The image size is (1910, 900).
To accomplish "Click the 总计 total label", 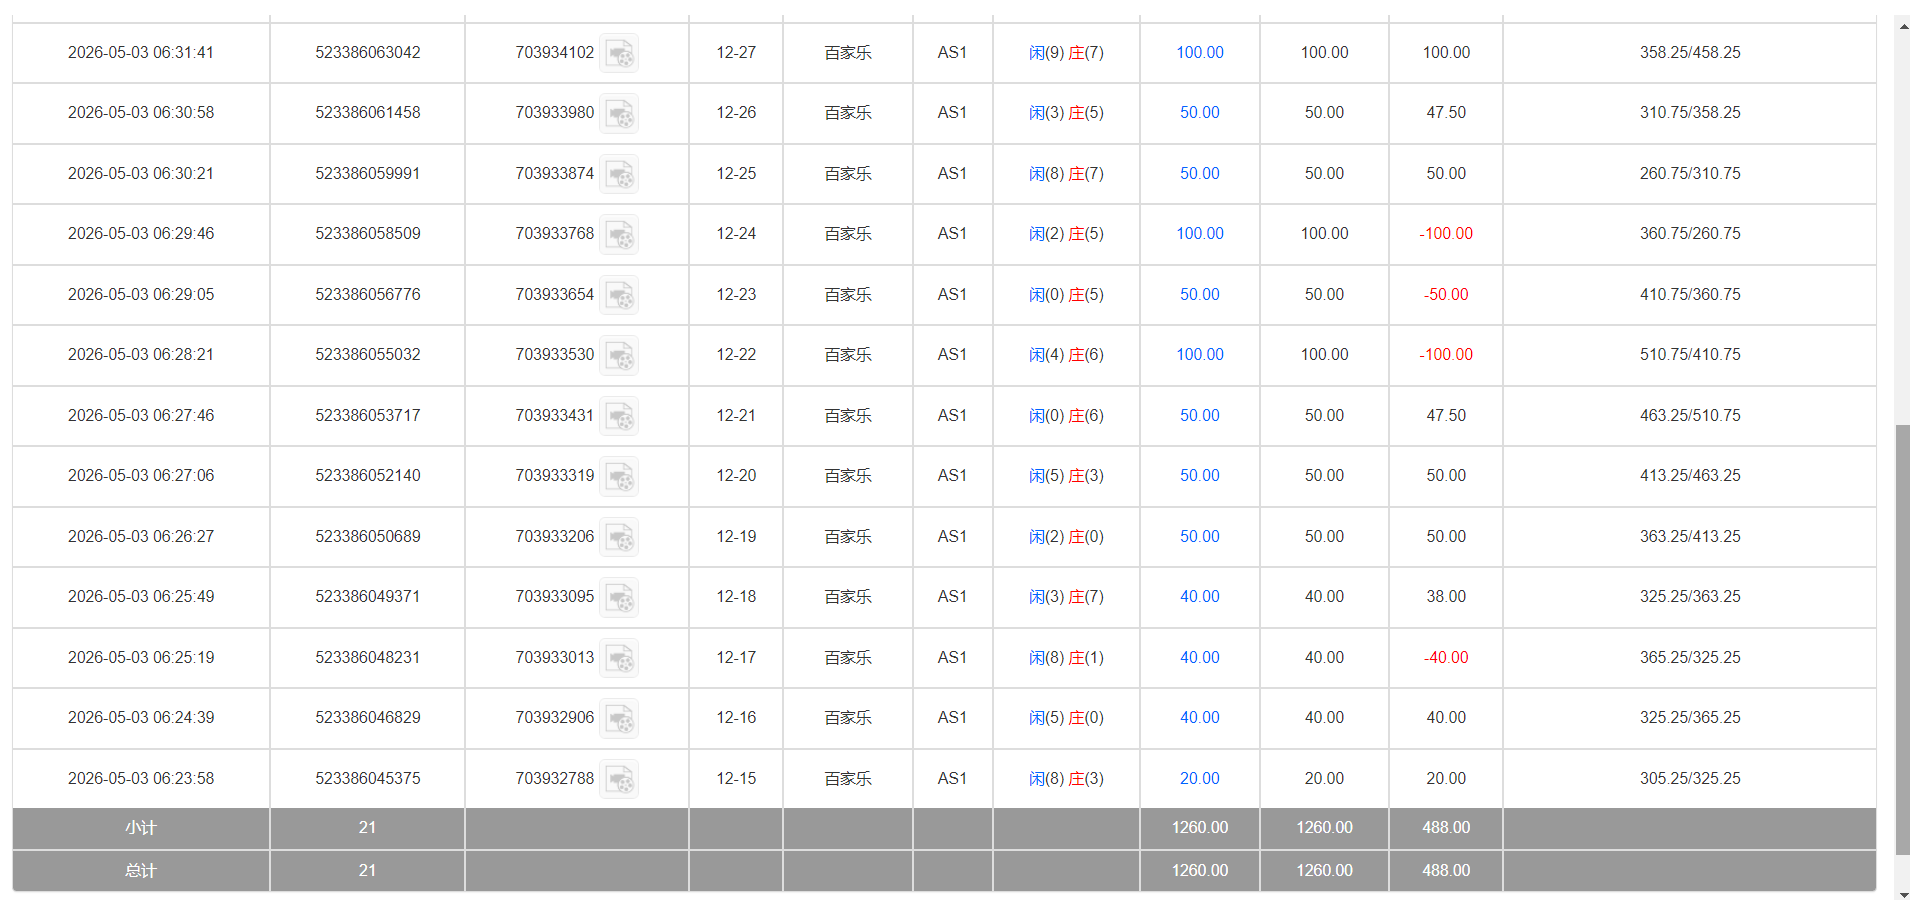I will pos(141,871).
